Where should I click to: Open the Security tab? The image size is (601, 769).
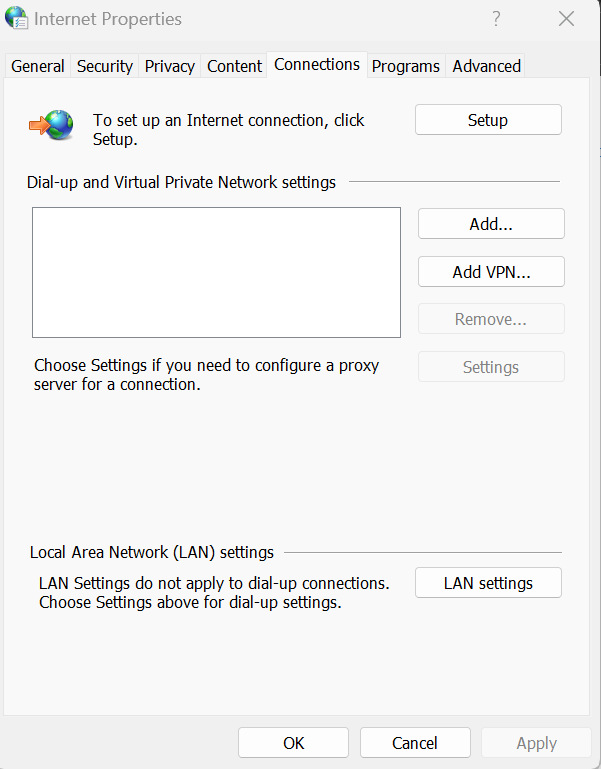105,66
